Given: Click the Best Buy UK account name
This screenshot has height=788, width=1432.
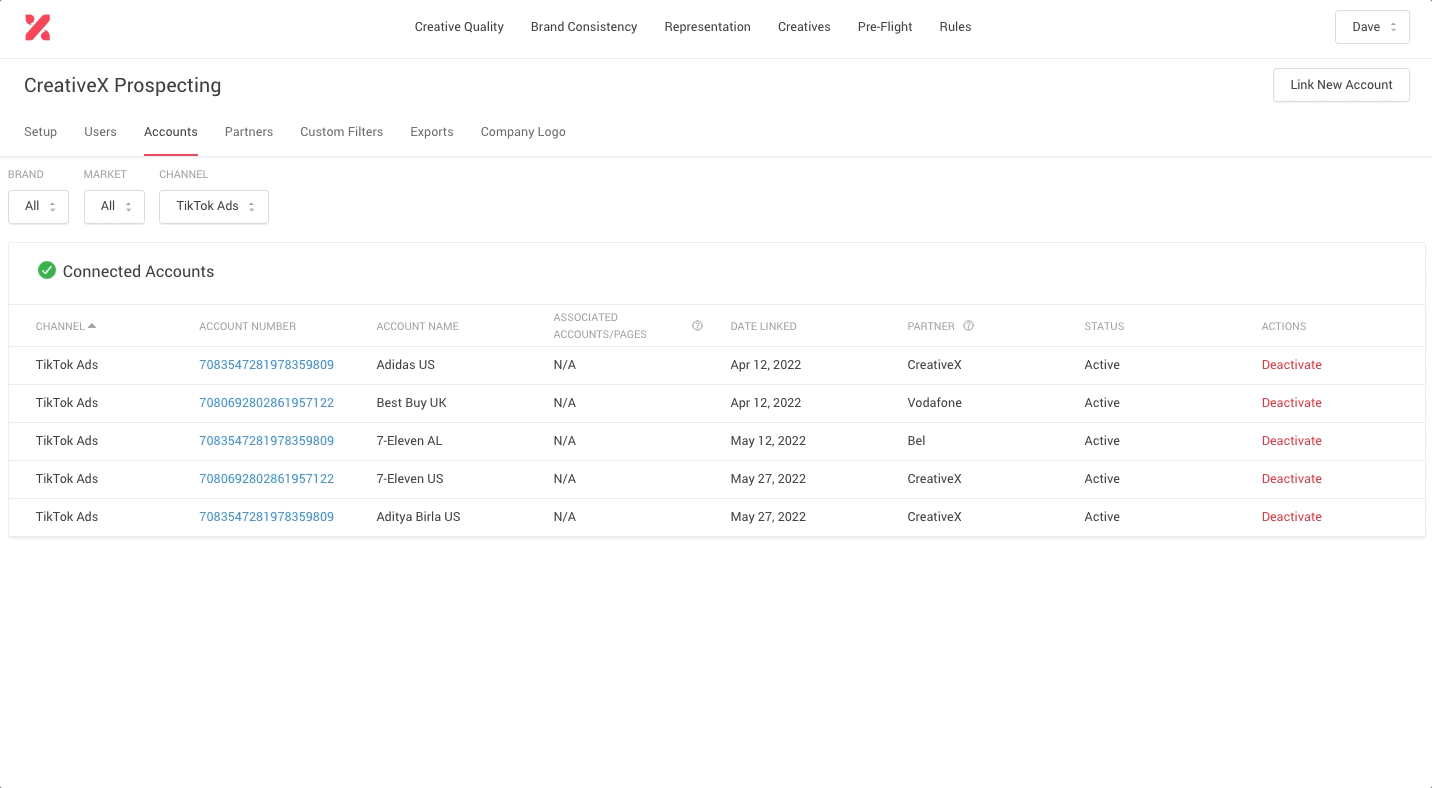Looking at the screenshot, I should tap(412, 403).
